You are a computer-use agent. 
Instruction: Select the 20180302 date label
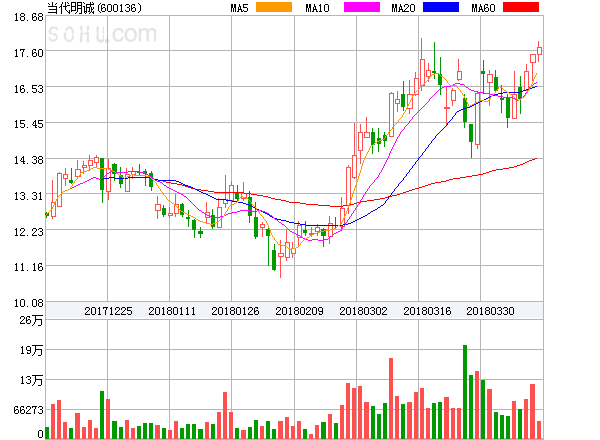363,311
